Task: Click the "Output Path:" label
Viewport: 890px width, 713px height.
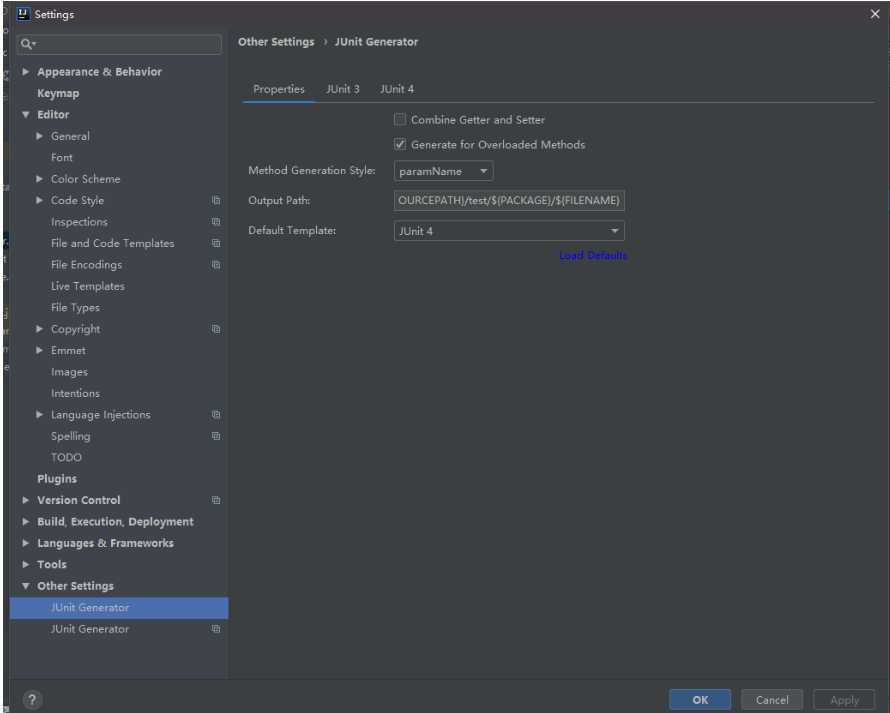Action: click(279, 200)
